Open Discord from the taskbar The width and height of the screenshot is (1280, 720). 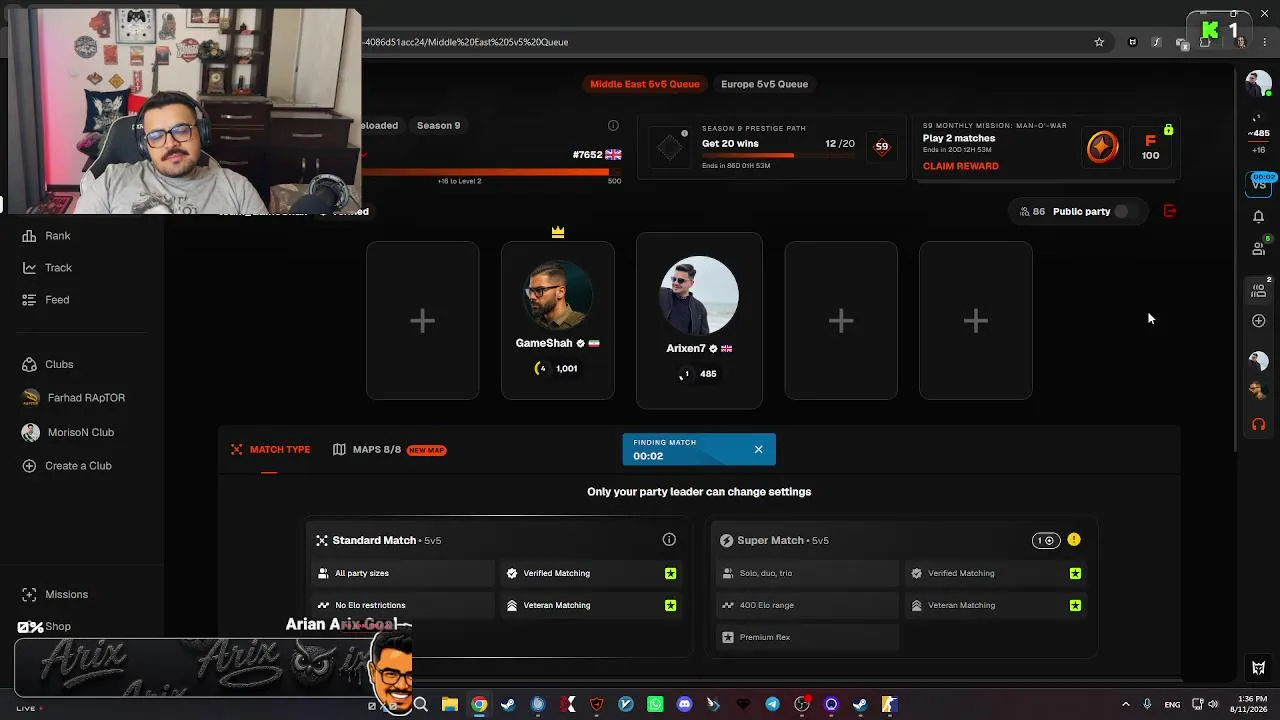coord(684,705)
